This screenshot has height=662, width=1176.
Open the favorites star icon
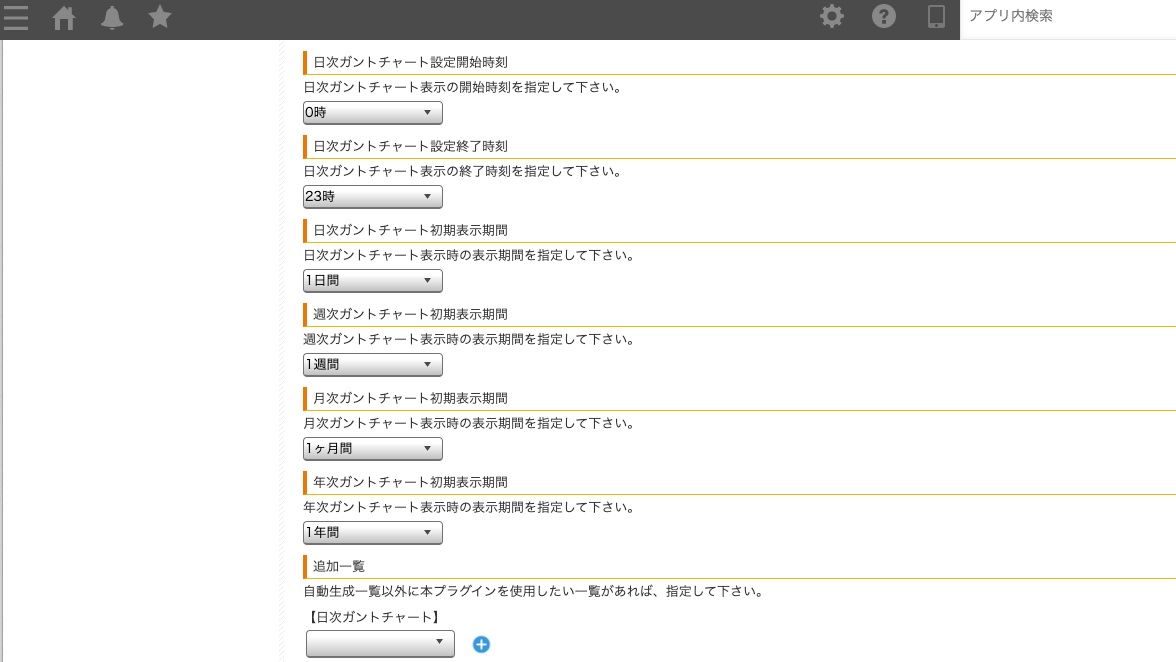pos(160,16)
